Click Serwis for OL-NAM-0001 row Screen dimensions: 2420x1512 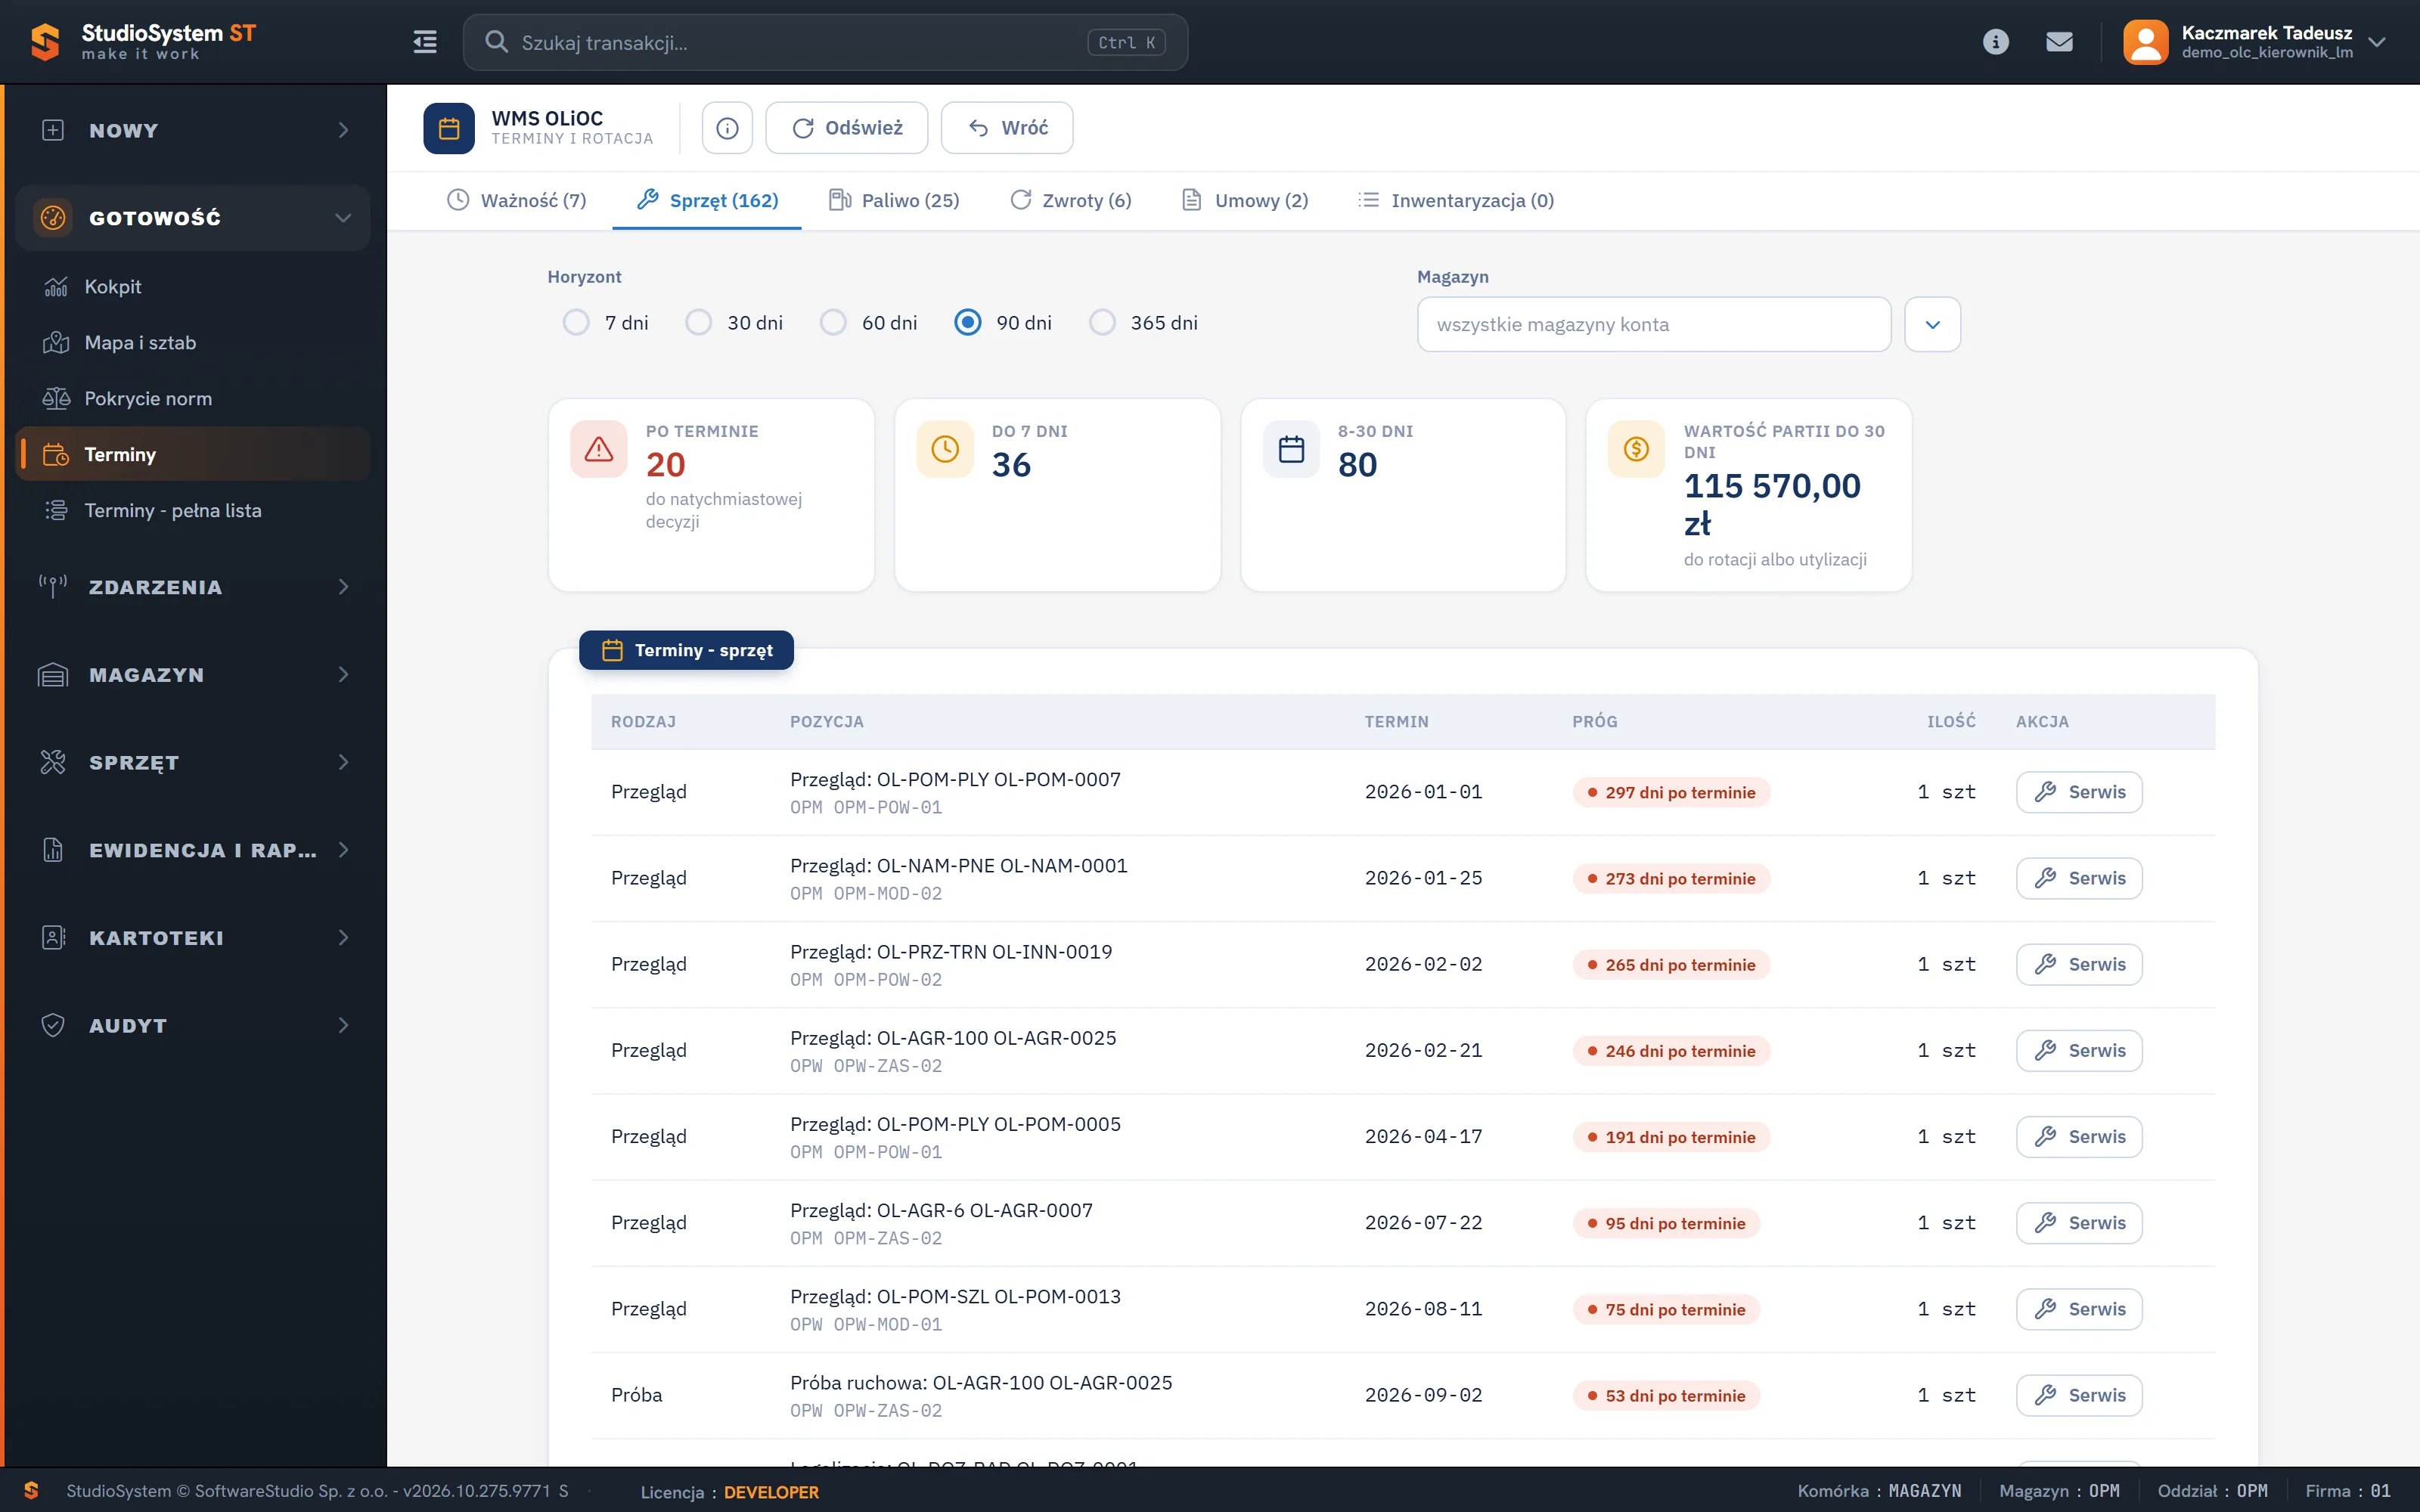[2079, 878]
